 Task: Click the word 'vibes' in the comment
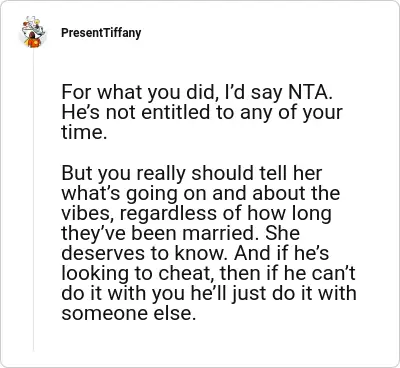pyautogui.click(x=88, y=213)
